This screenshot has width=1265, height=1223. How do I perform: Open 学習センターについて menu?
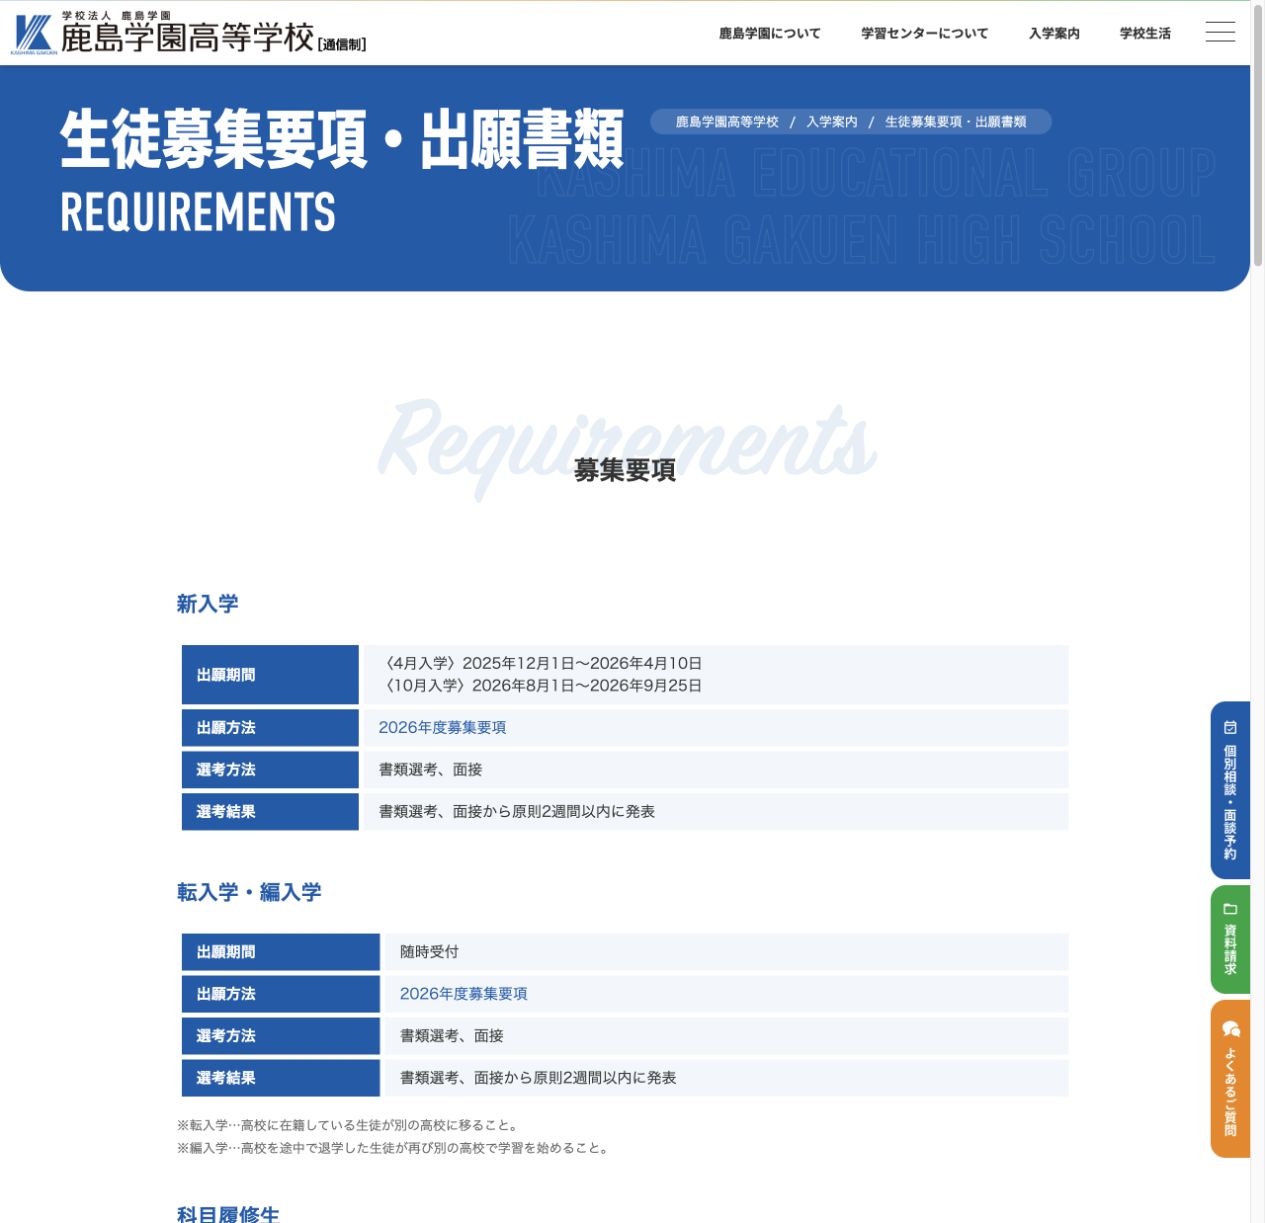(x=924, y=33)
